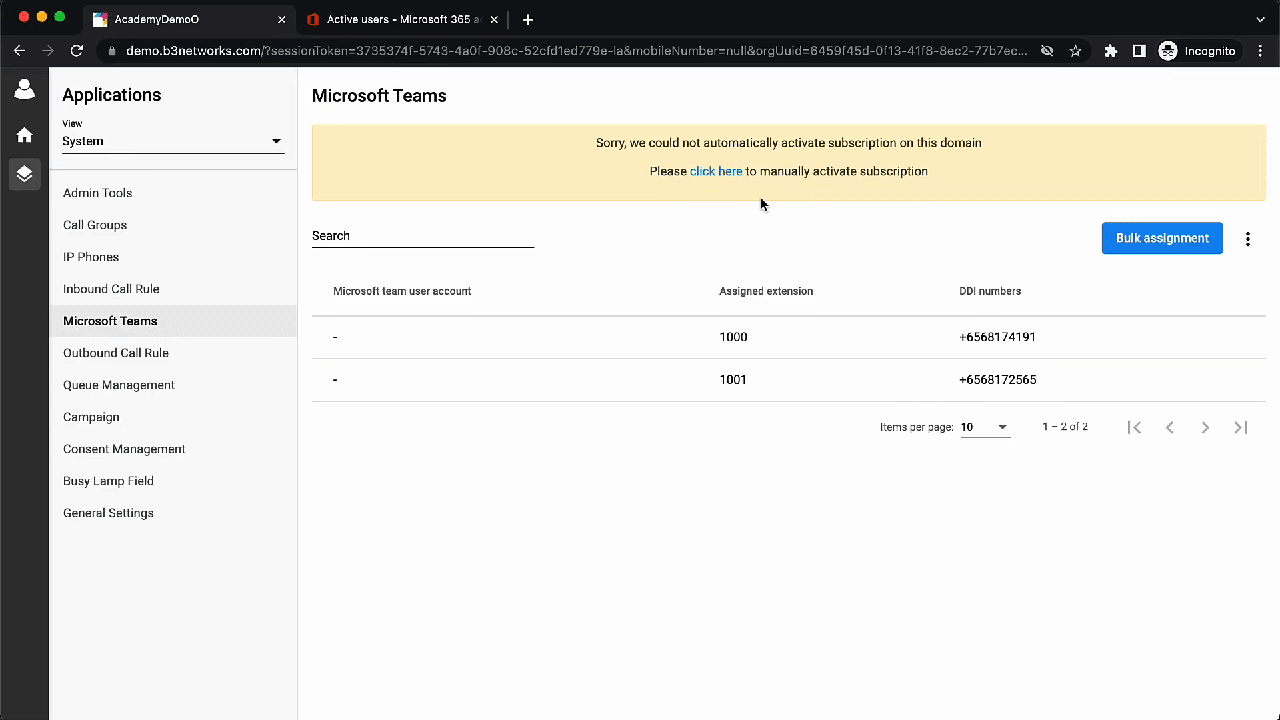
Task: Click the '1 – 2 of 2' pagination text
Action: click(x=1065, y=427)
